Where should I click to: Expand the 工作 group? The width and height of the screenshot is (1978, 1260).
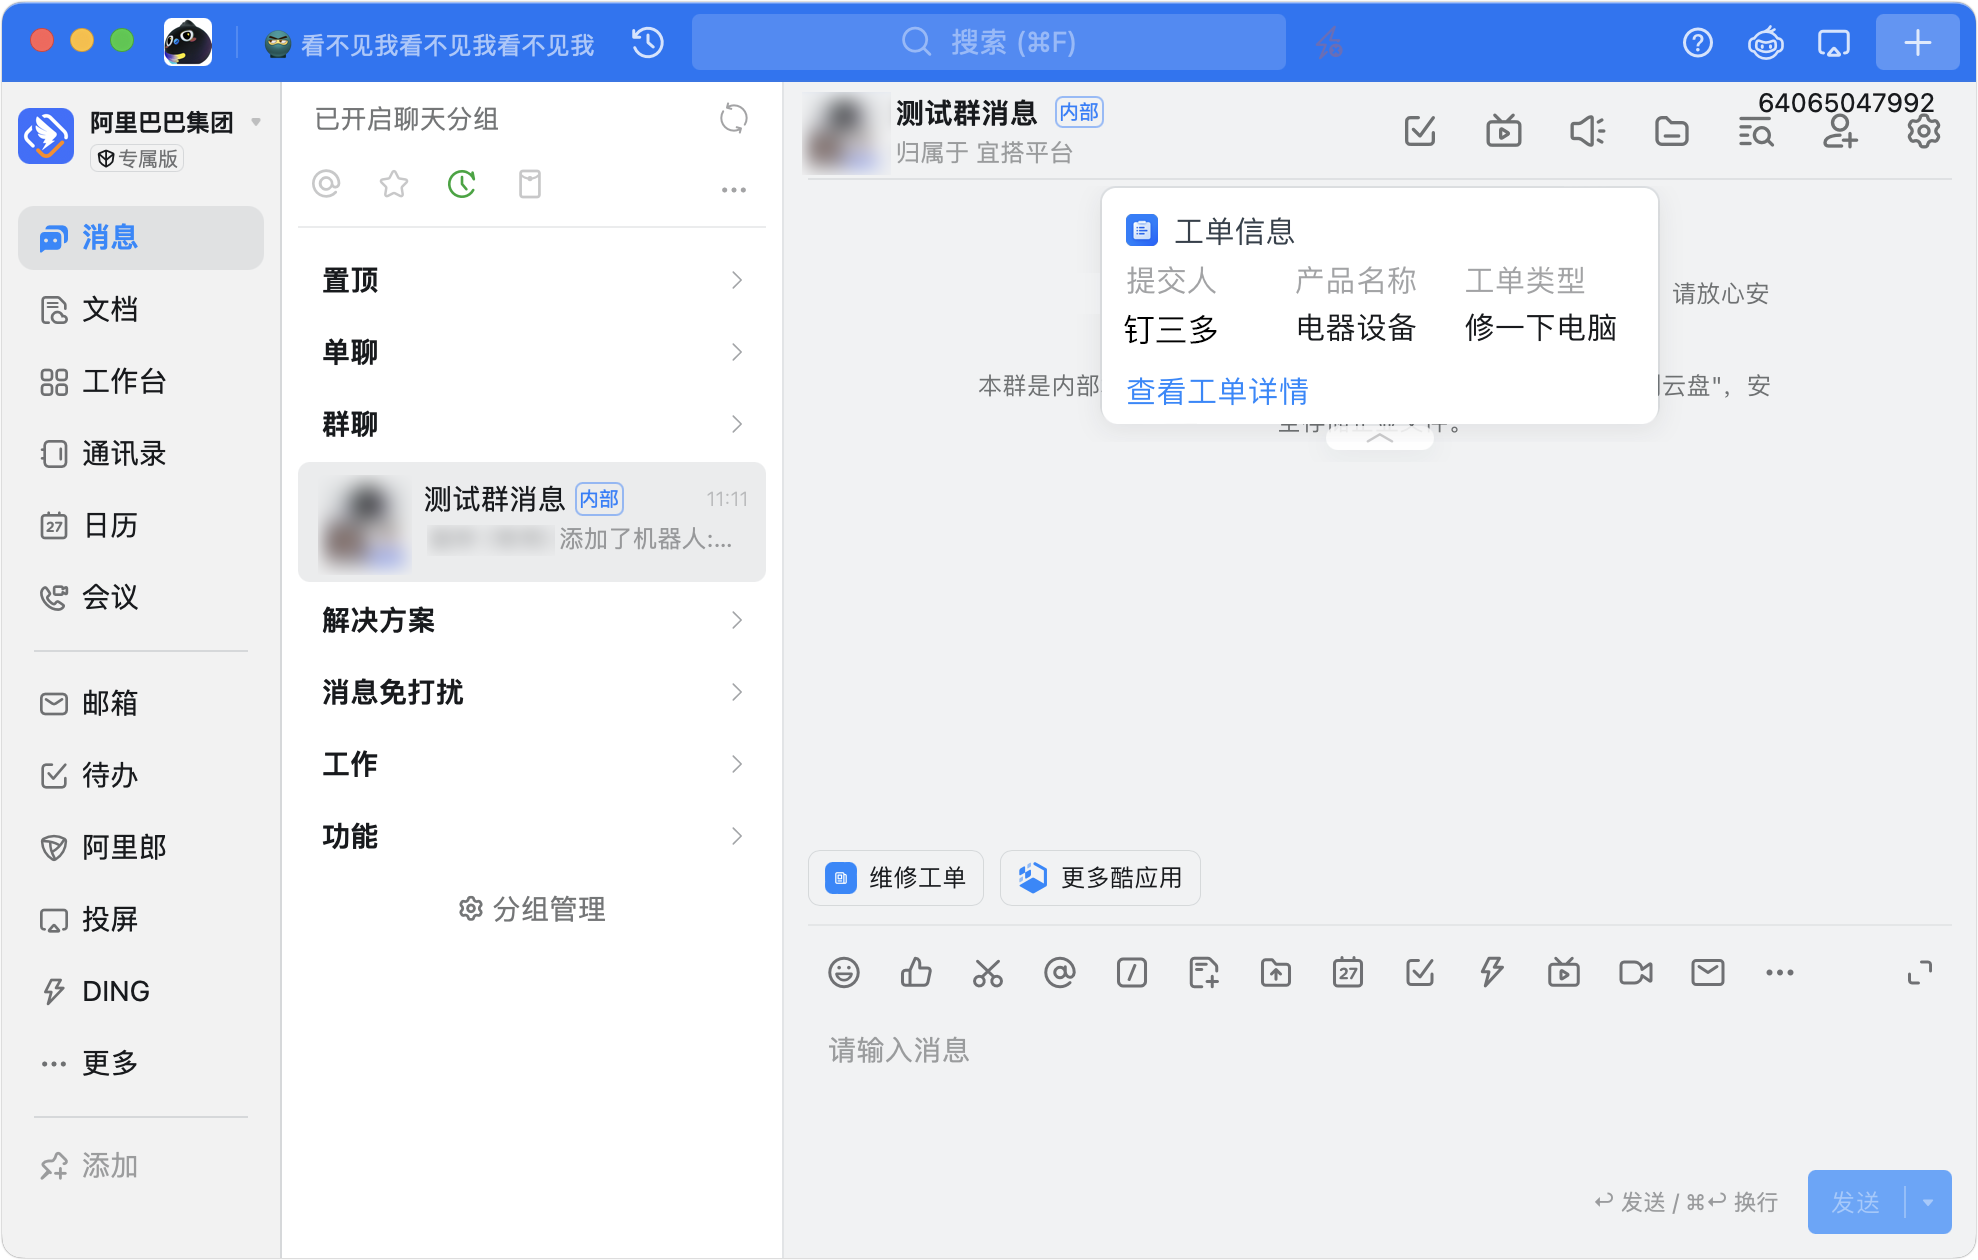tap(532, 765)
